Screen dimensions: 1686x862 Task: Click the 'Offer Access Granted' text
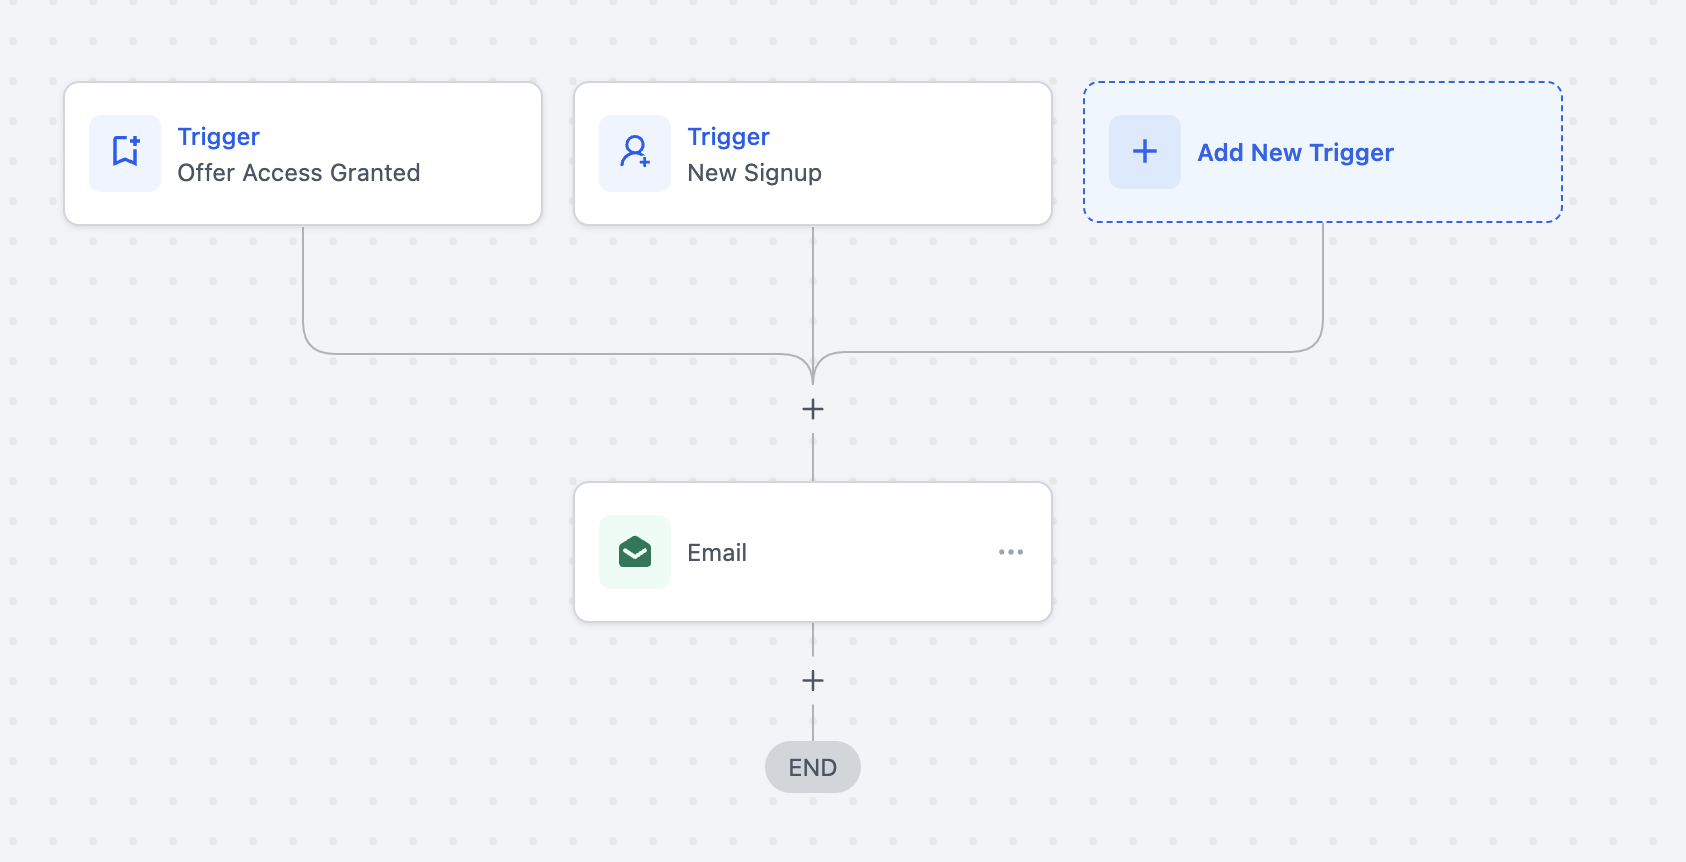point(299,173)
